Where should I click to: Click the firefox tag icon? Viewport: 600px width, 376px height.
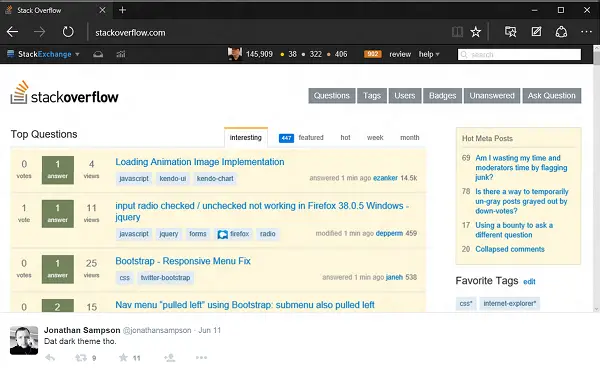pos(223,234)
